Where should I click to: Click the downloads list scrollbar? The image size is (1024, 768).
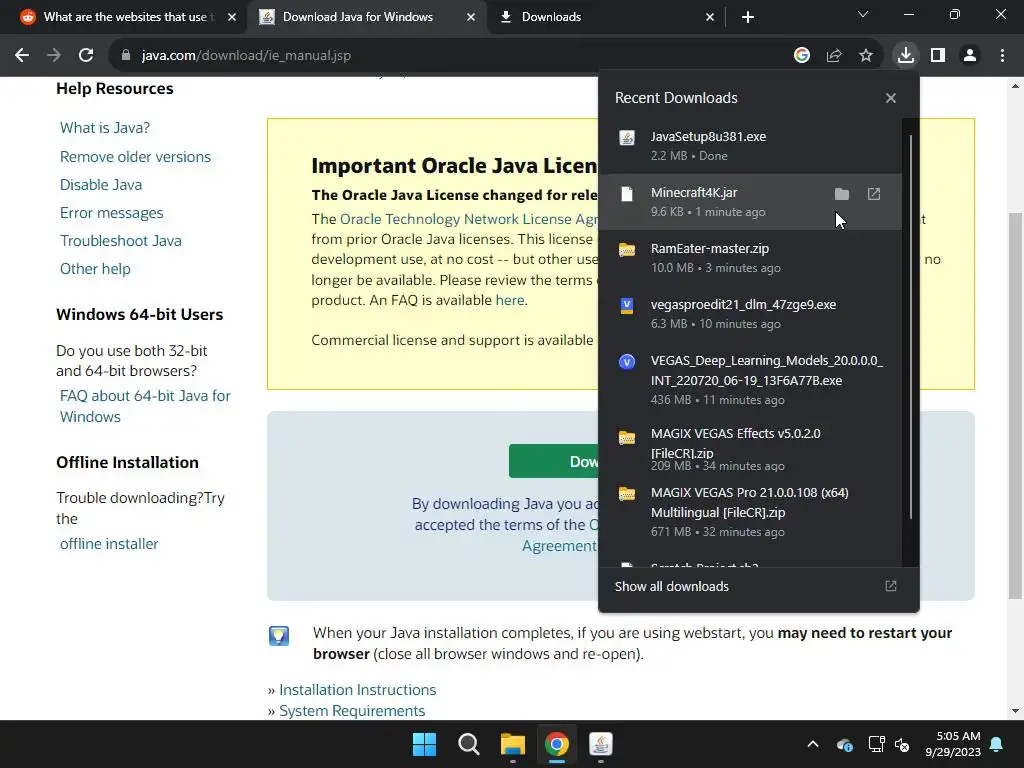tap(910, 327)
